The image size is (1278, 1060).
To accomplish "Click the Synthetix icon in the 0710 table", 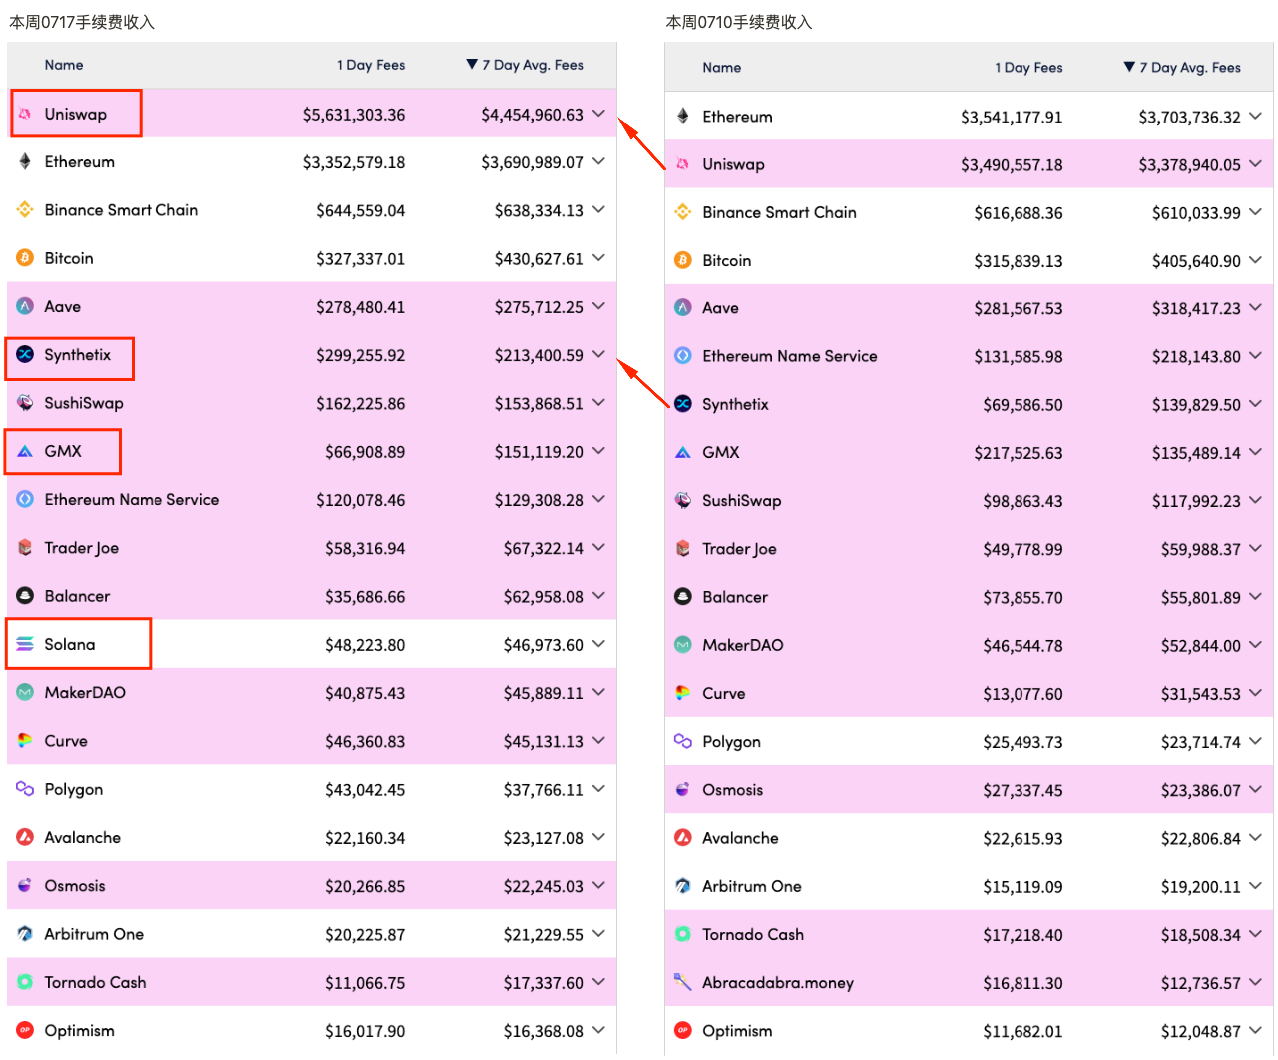I will pos(683,404).
